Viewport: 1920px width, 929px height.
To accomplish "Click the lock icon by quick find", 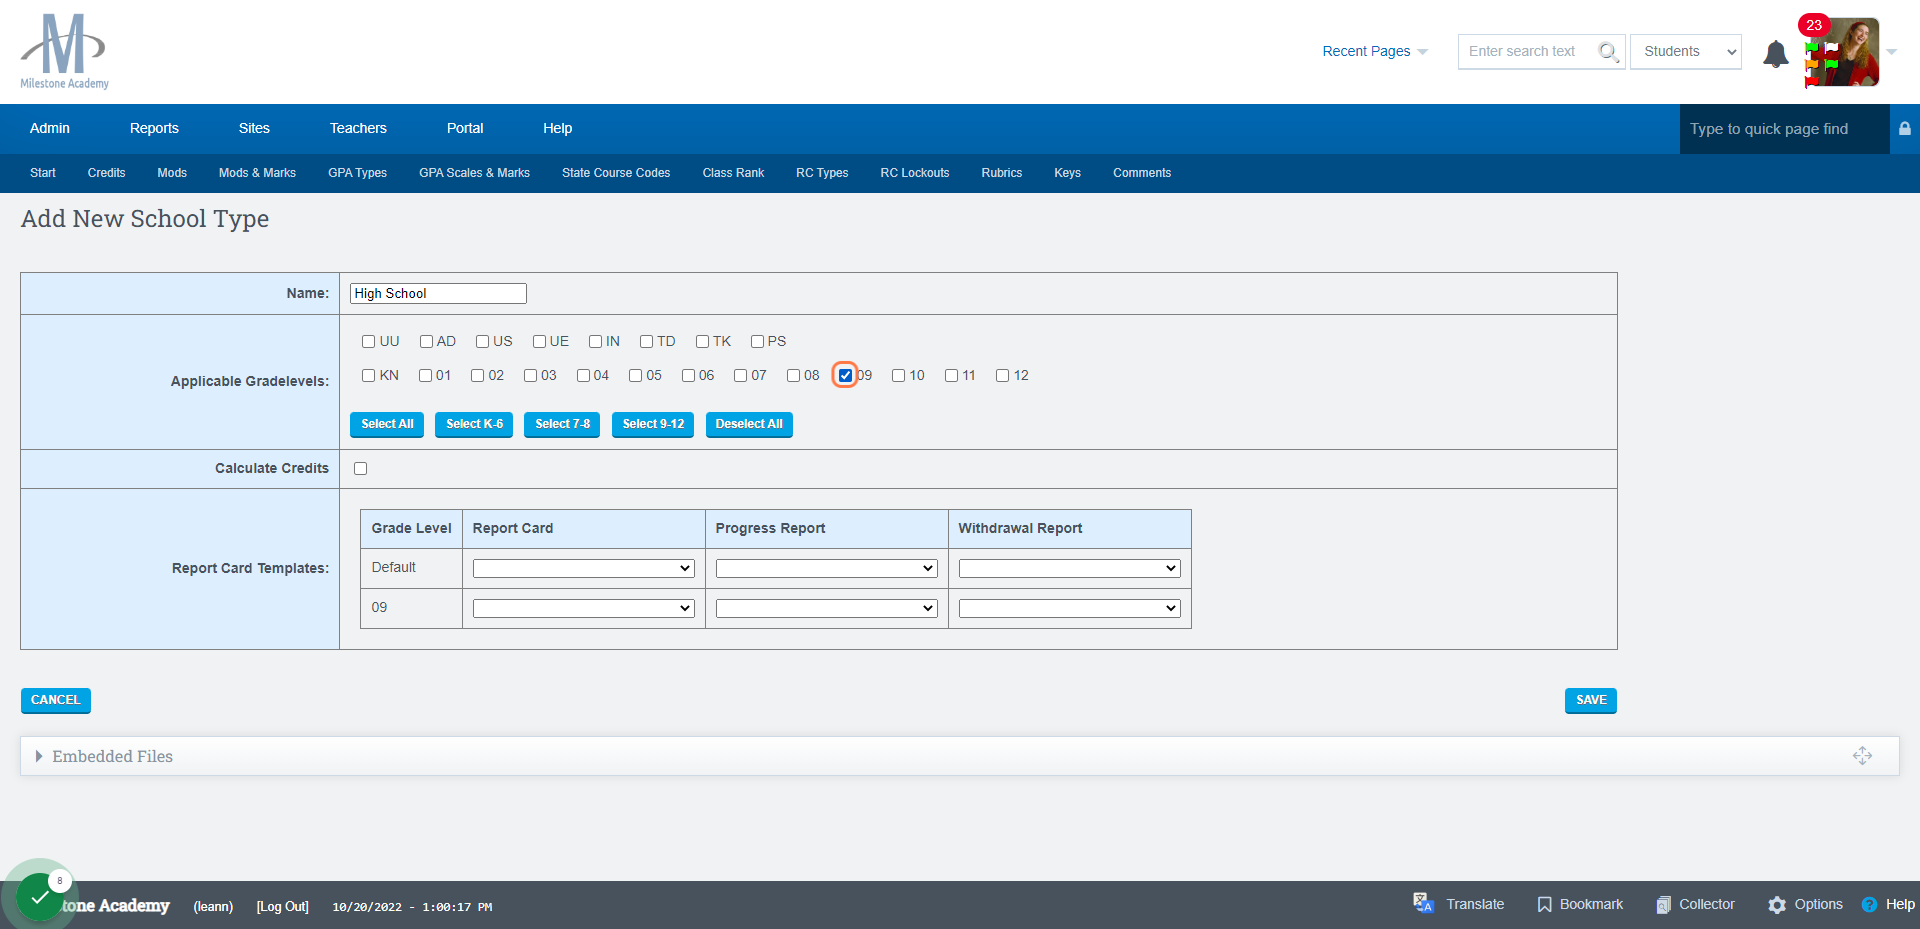I will point(1905,128).
